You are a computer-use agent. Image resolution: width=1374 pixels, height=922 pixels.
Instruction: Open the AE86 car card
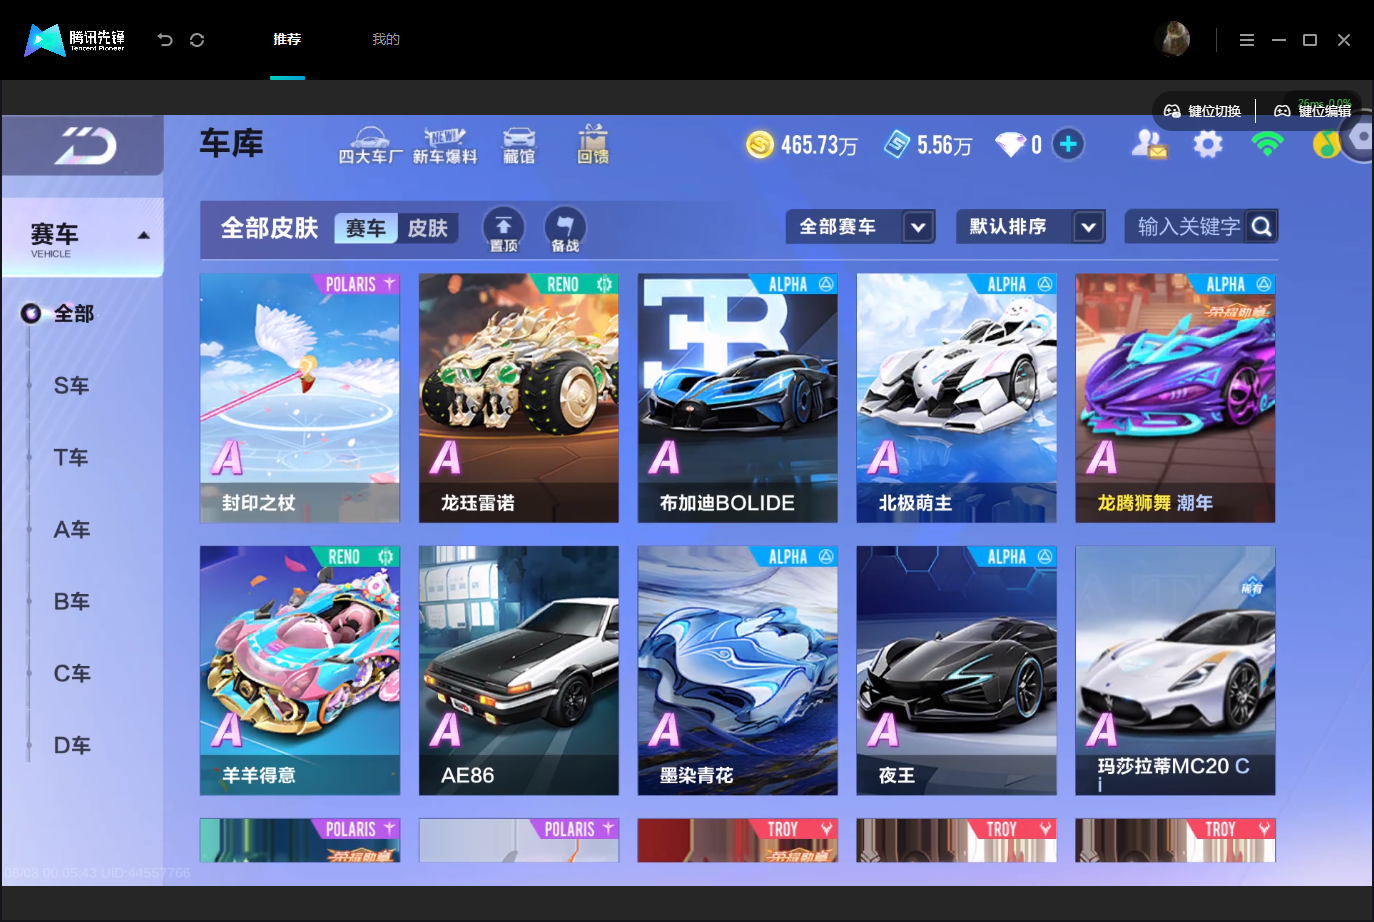coord(519,671)
